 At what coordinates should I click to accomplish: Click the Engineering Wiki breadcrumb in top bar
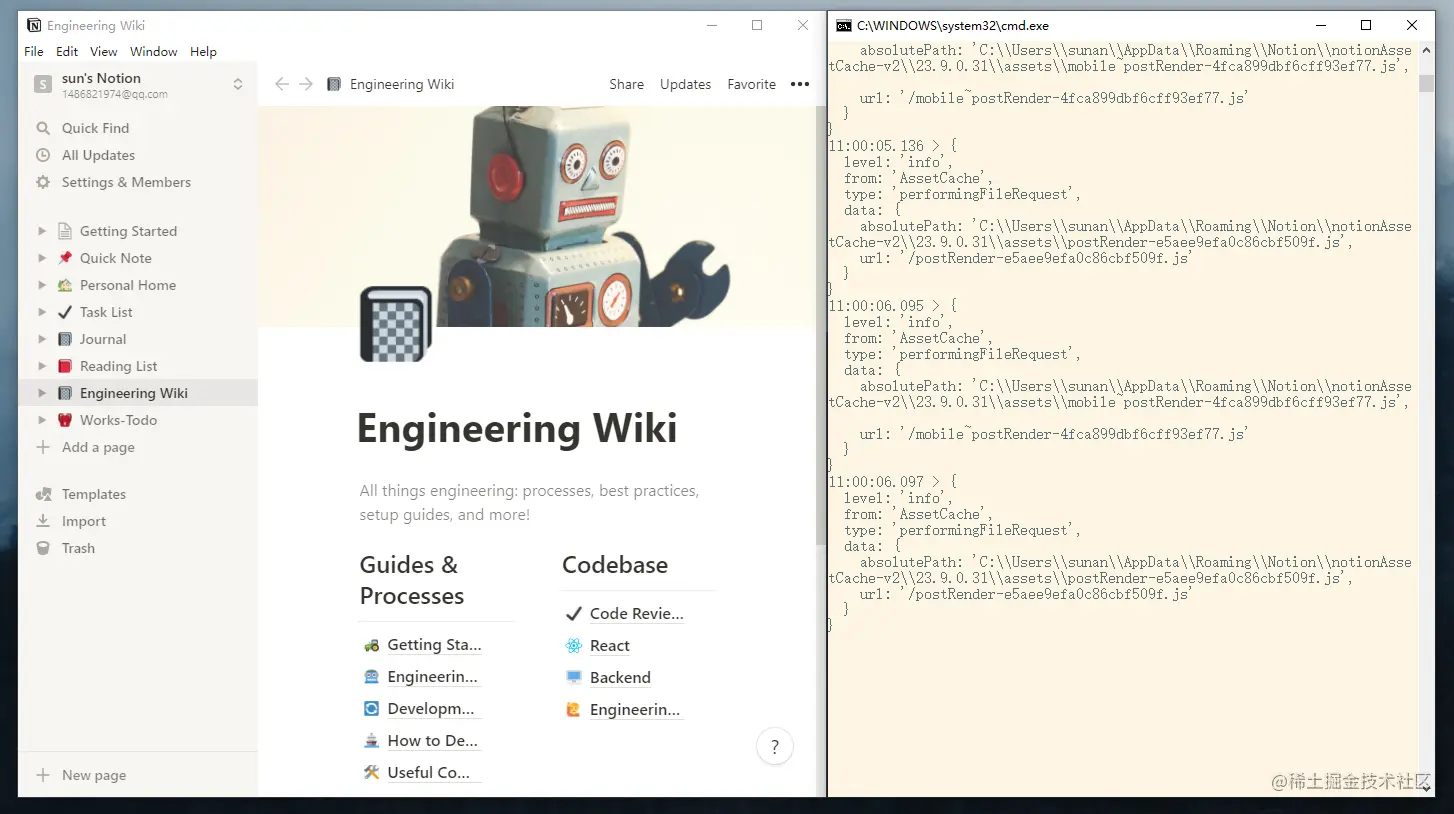tap(402, 84)
